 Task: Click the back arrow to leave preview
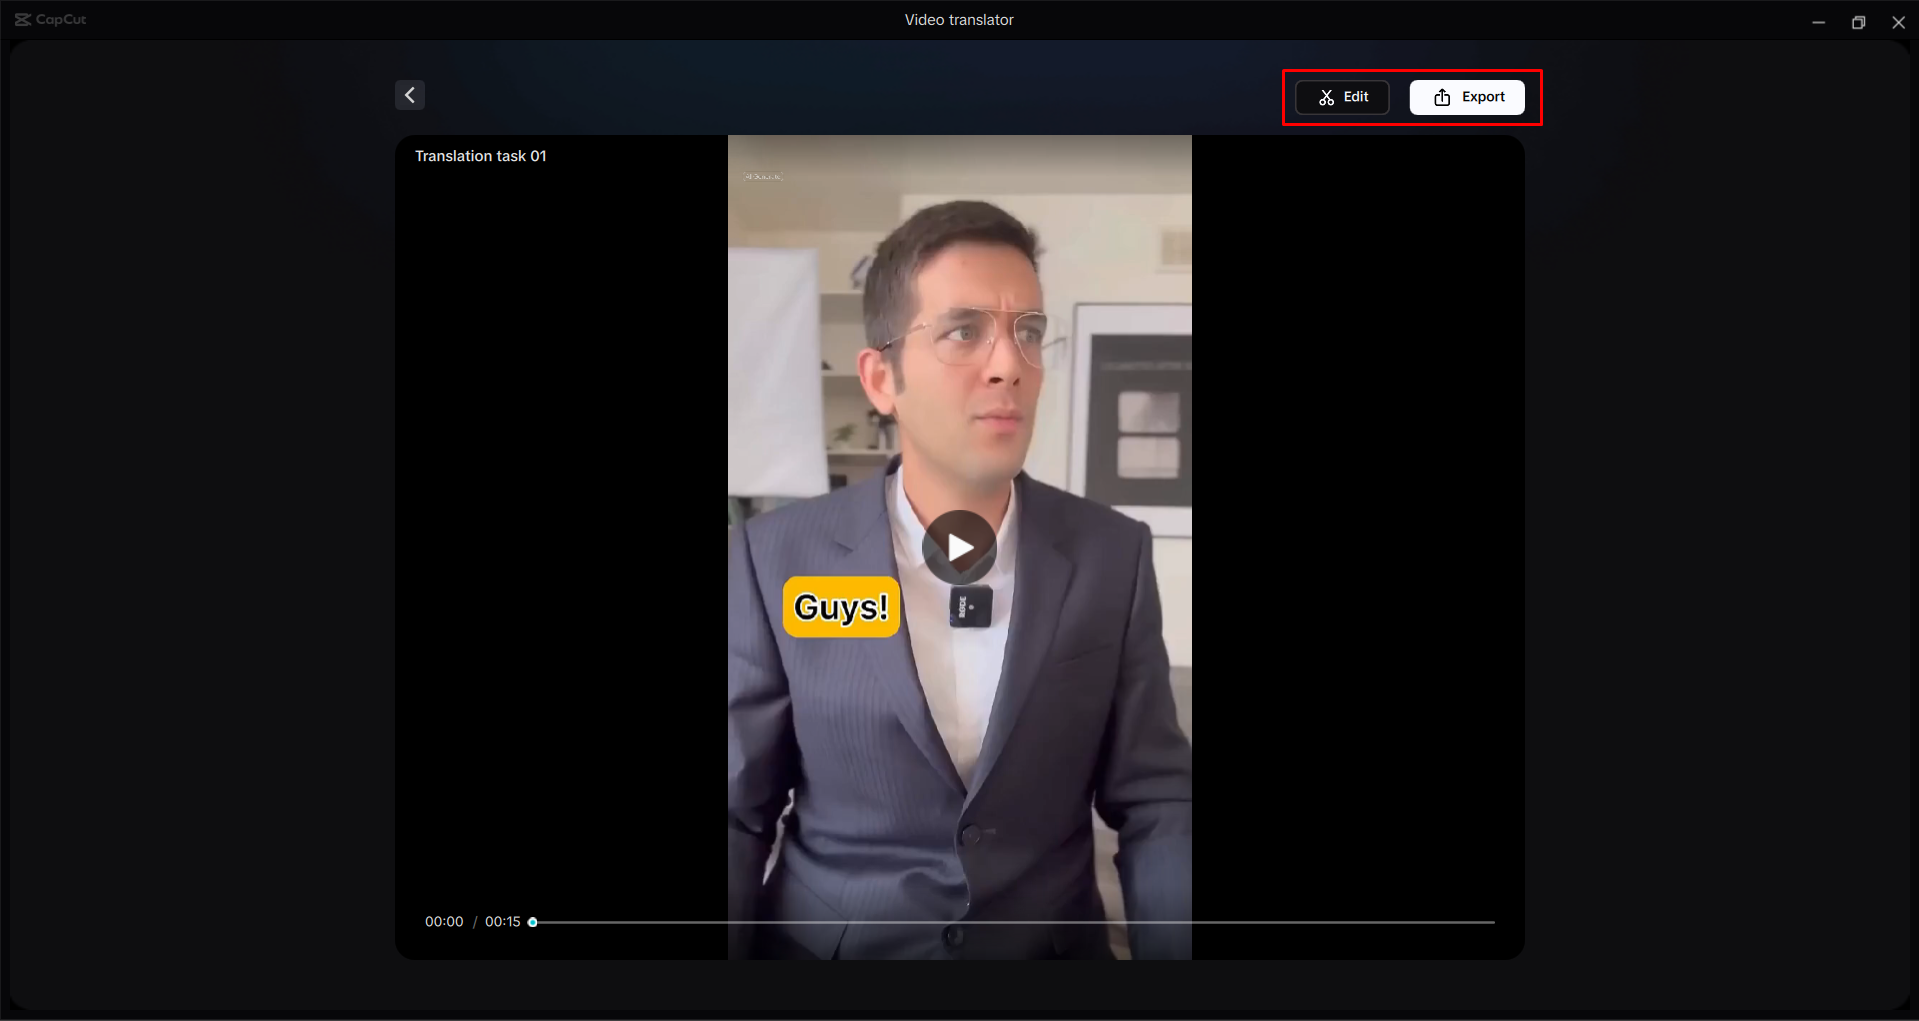pos(409,94)
